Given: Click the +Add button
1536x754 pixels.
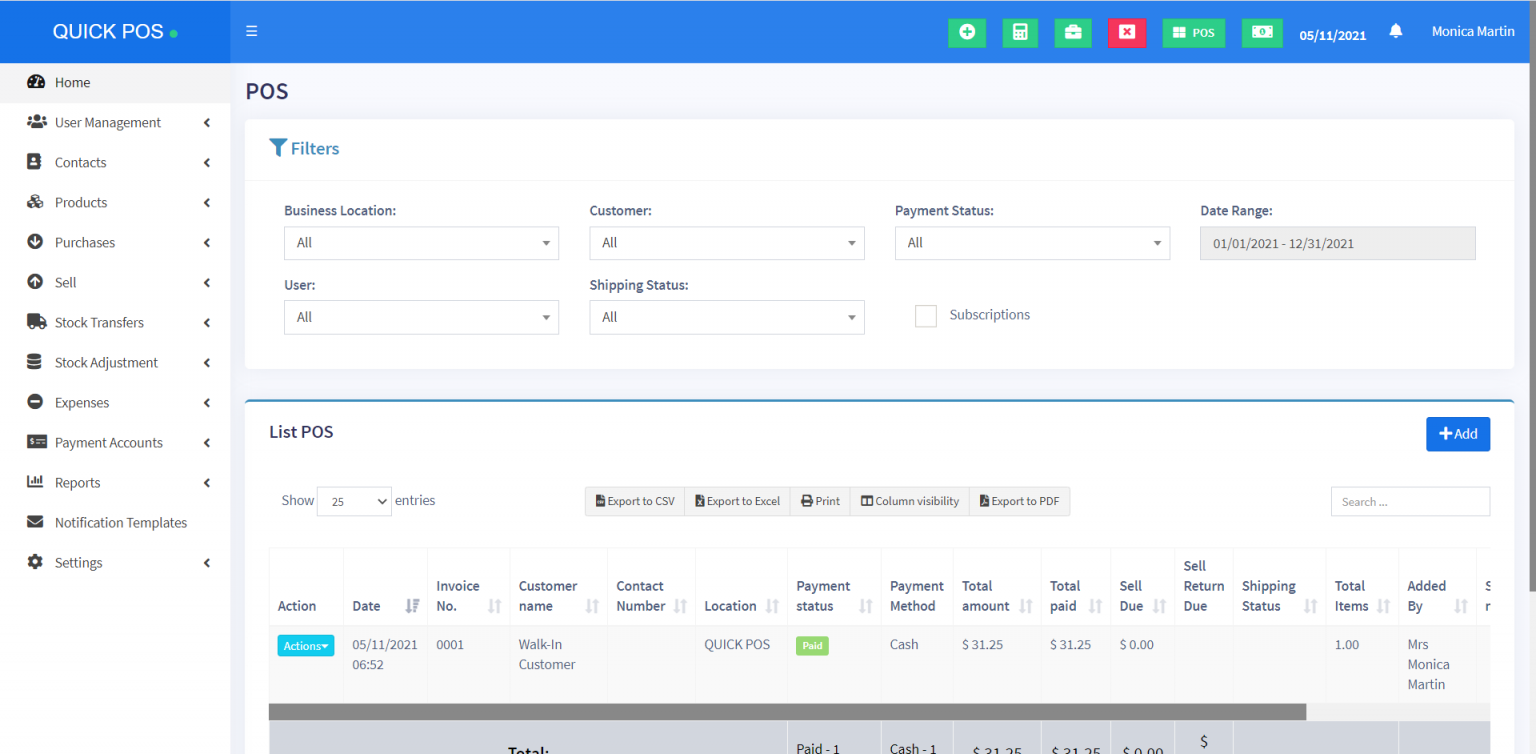Looking at the screenshot, I should 1458,434.
